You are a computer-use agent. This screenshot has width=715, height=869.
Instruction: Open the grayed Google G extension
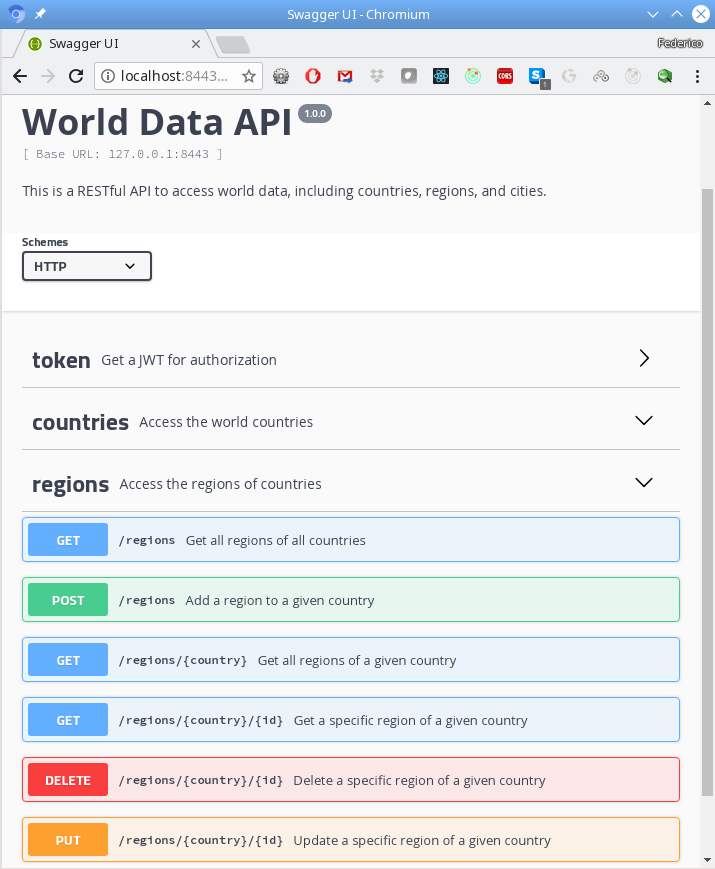[569, 76]
